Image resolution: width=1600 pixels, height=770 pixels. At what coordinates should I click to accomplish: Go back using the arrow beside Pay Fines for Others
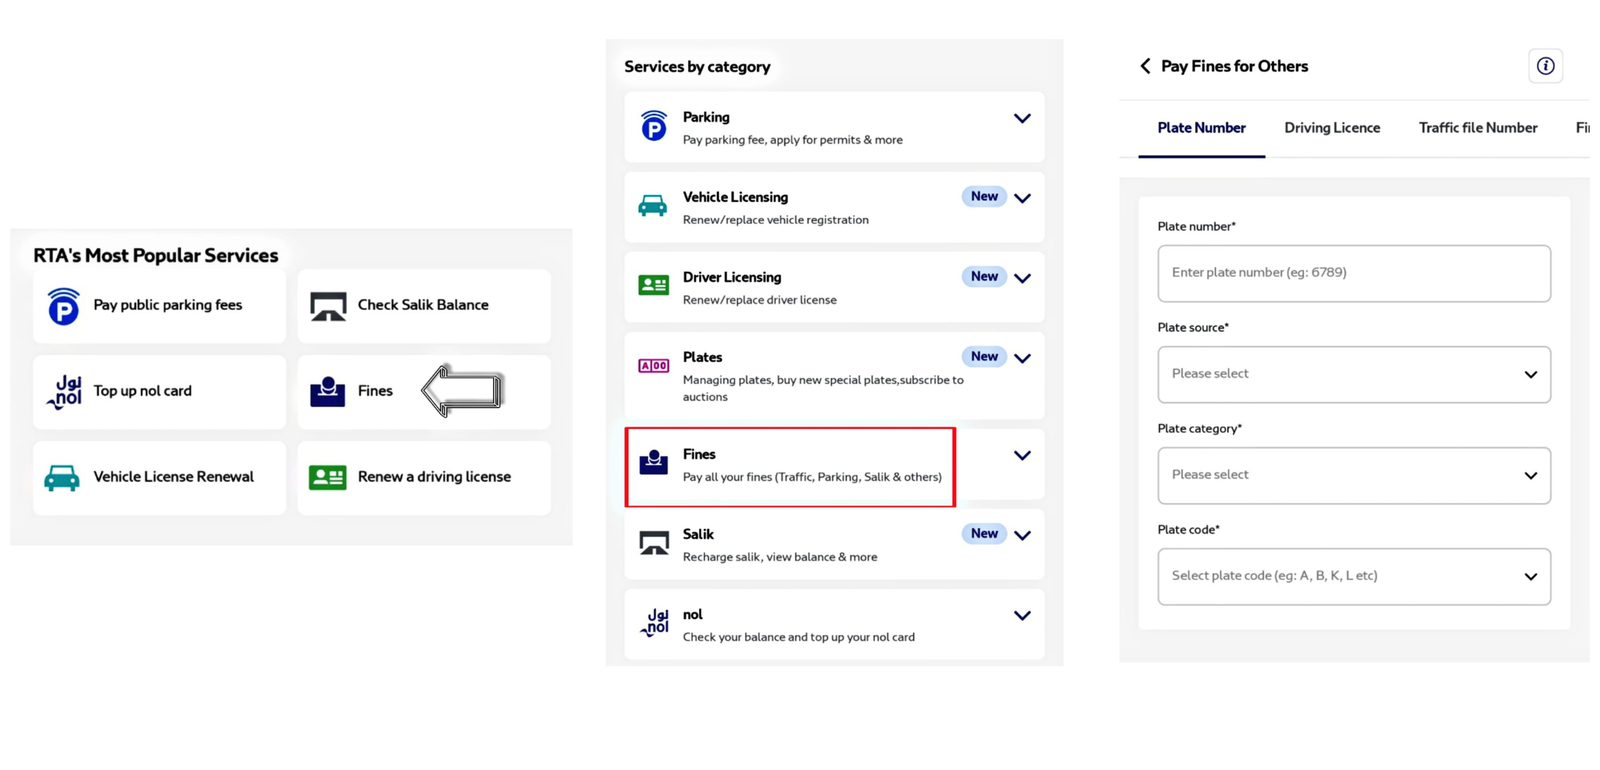[x=1145, y=66]
